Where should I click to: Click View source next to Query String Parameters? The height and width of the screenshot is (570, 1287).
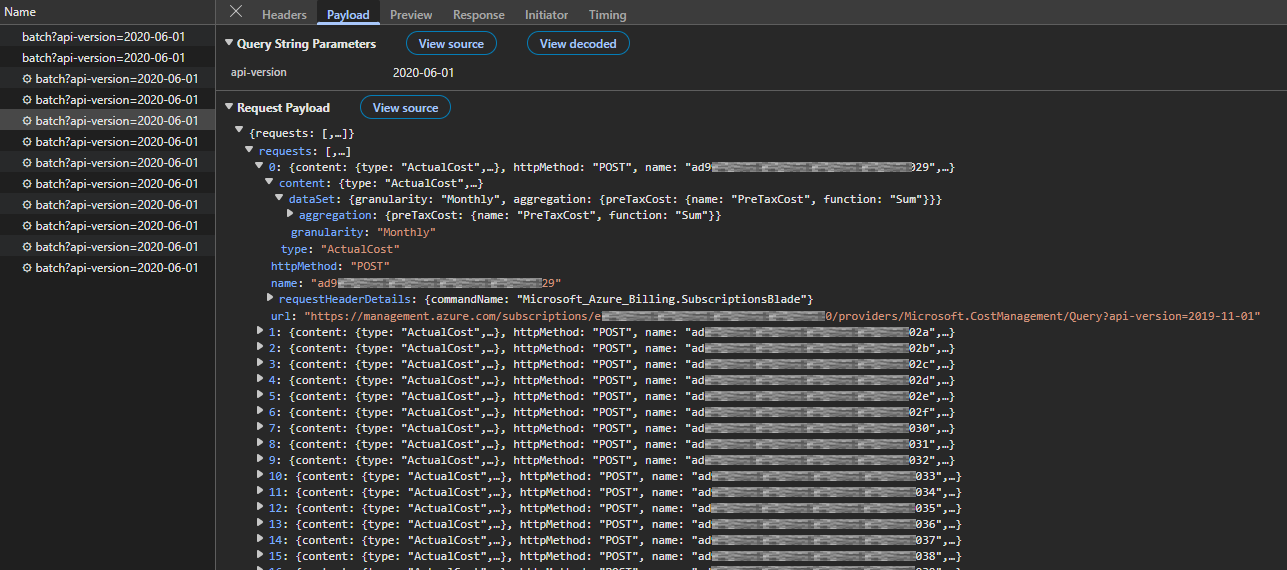451,44
